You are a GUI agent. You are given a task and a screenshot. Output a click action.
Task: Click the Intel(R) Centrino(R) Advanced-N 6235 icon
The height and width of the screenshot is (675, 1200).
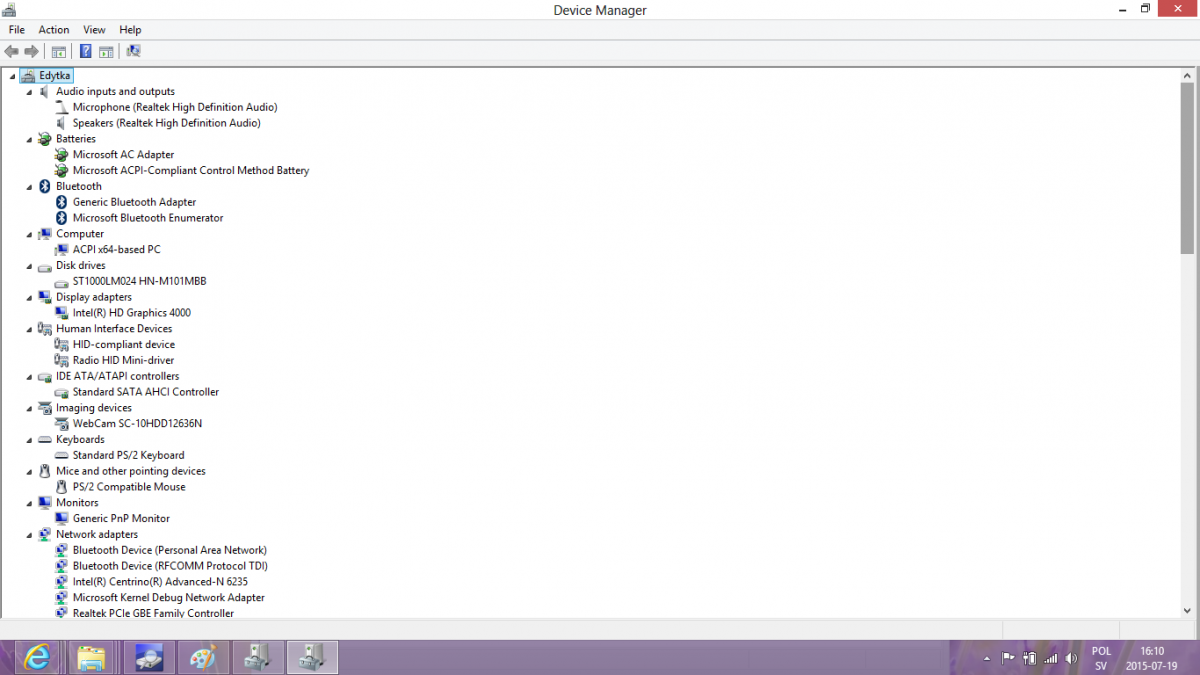(x=62, y=582)
